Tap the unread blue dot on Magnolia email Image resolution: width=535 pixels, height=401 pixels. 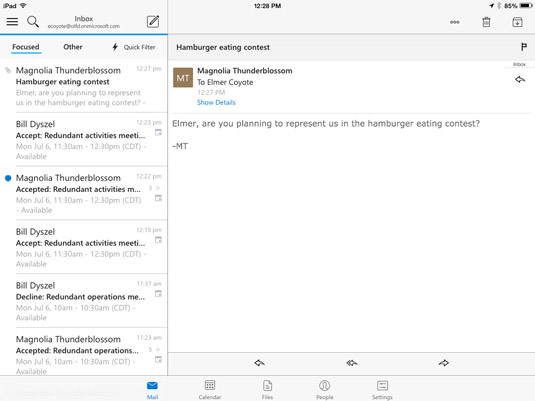click(x=8, y=178)
